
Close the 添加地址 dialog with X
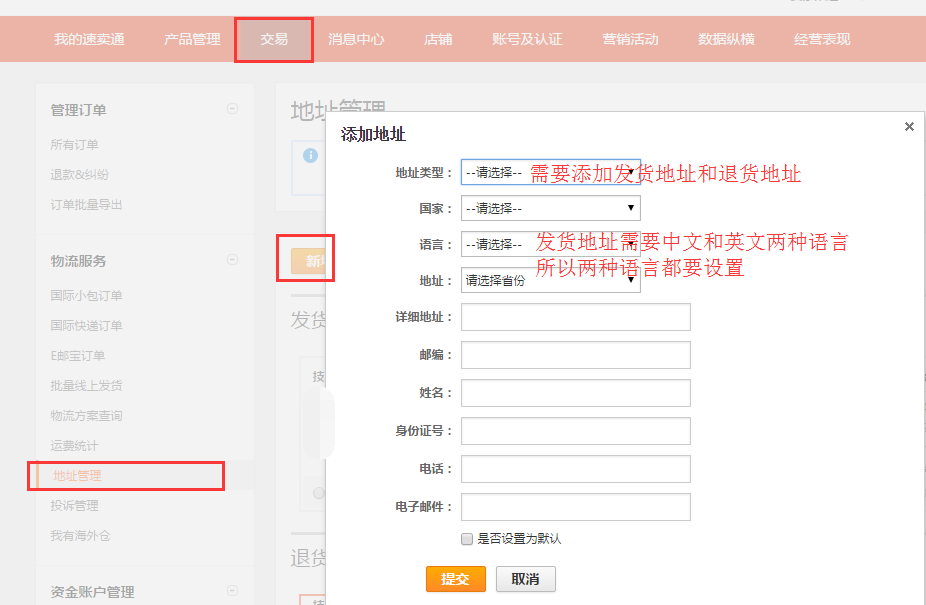(x=909, y=127)
